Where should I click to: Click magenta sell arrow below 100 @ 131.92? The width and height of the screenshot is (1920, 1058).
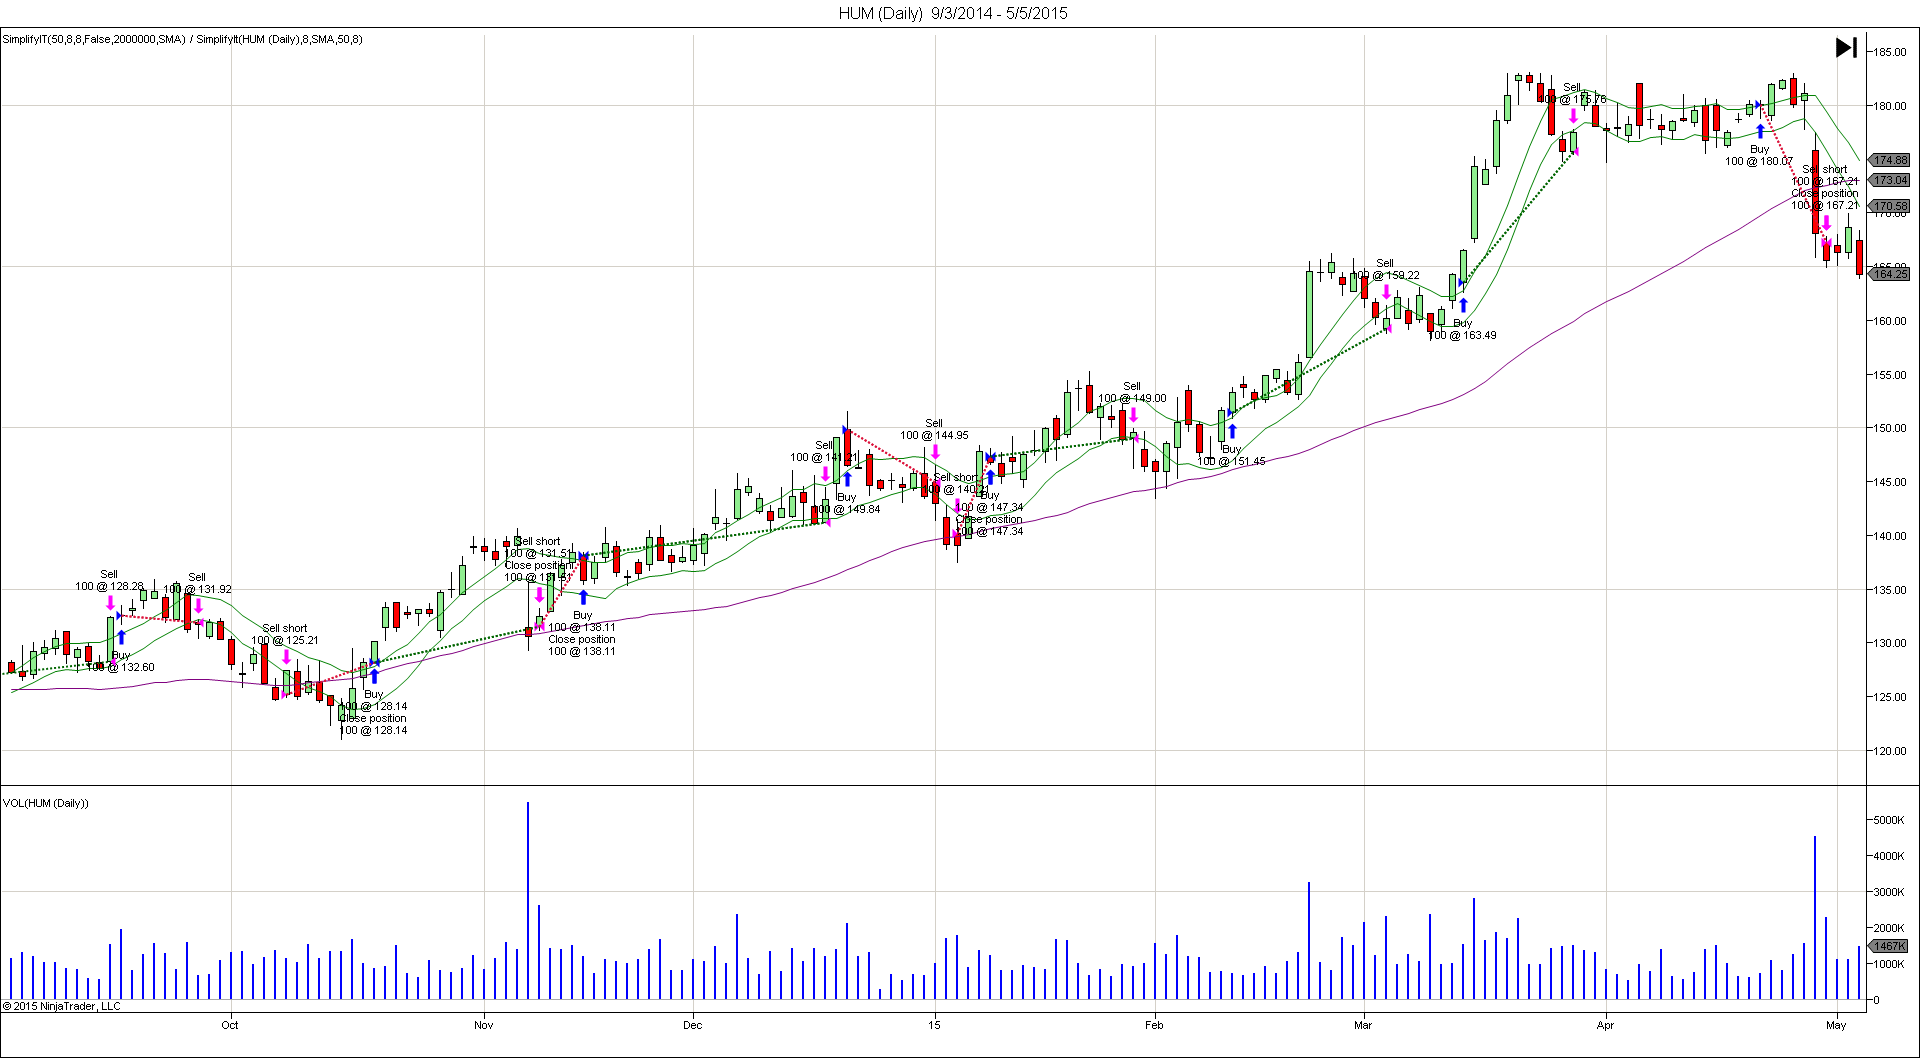(198, 606)
